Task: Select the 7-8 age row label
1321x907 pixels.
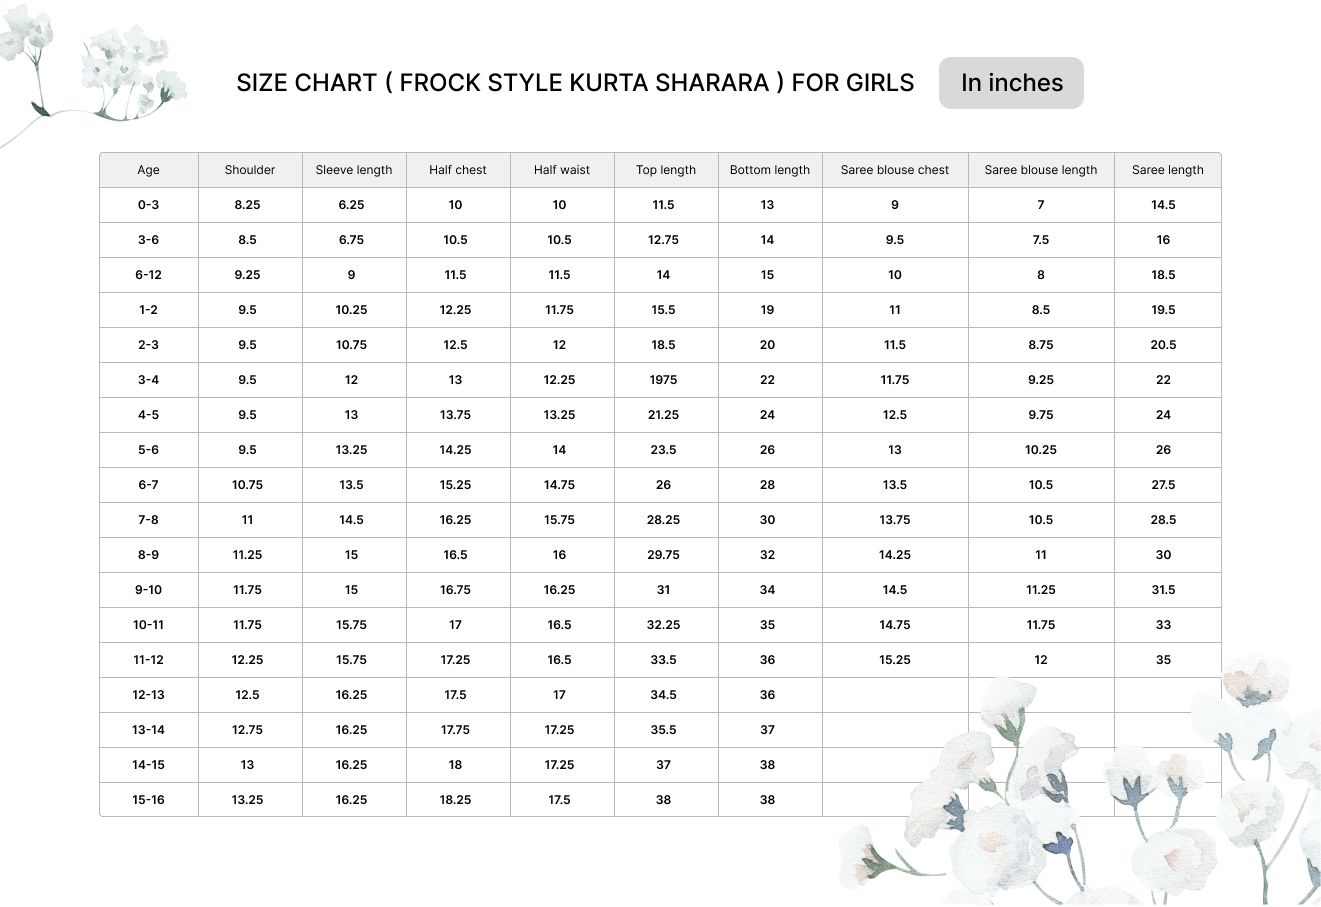Action: point(149,520)
